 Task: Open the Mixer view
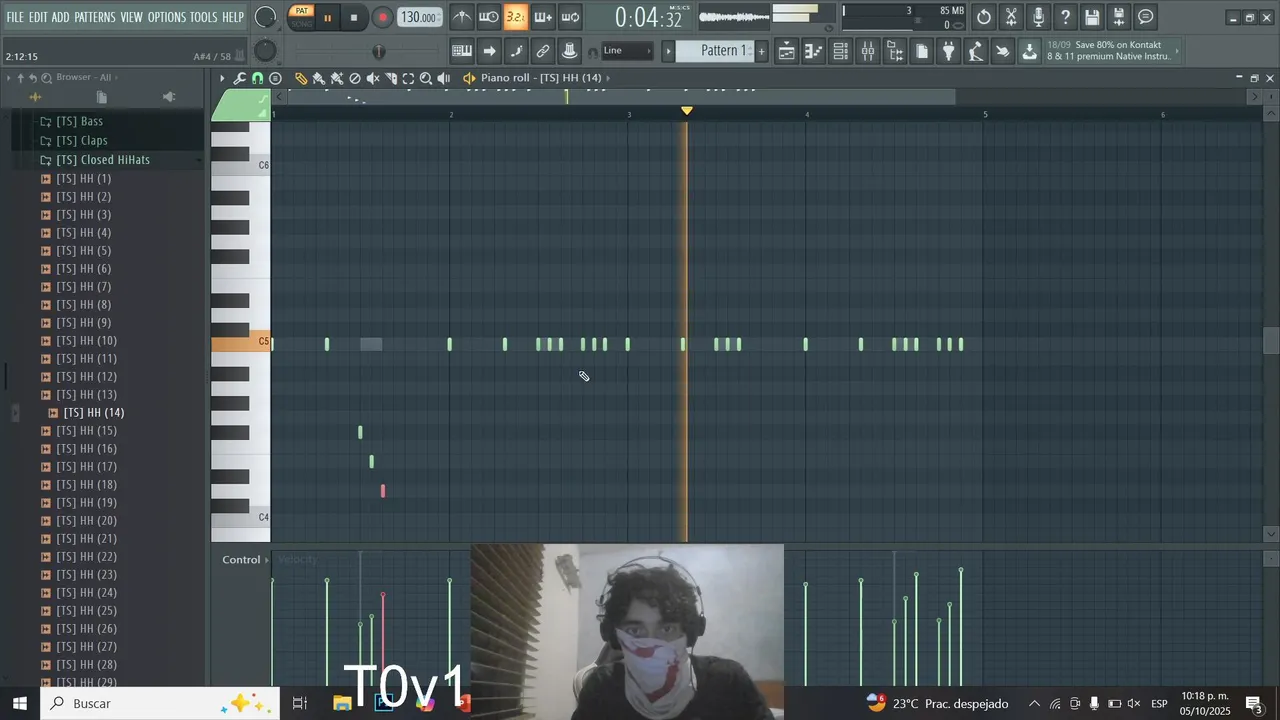[x=868, y=51]
